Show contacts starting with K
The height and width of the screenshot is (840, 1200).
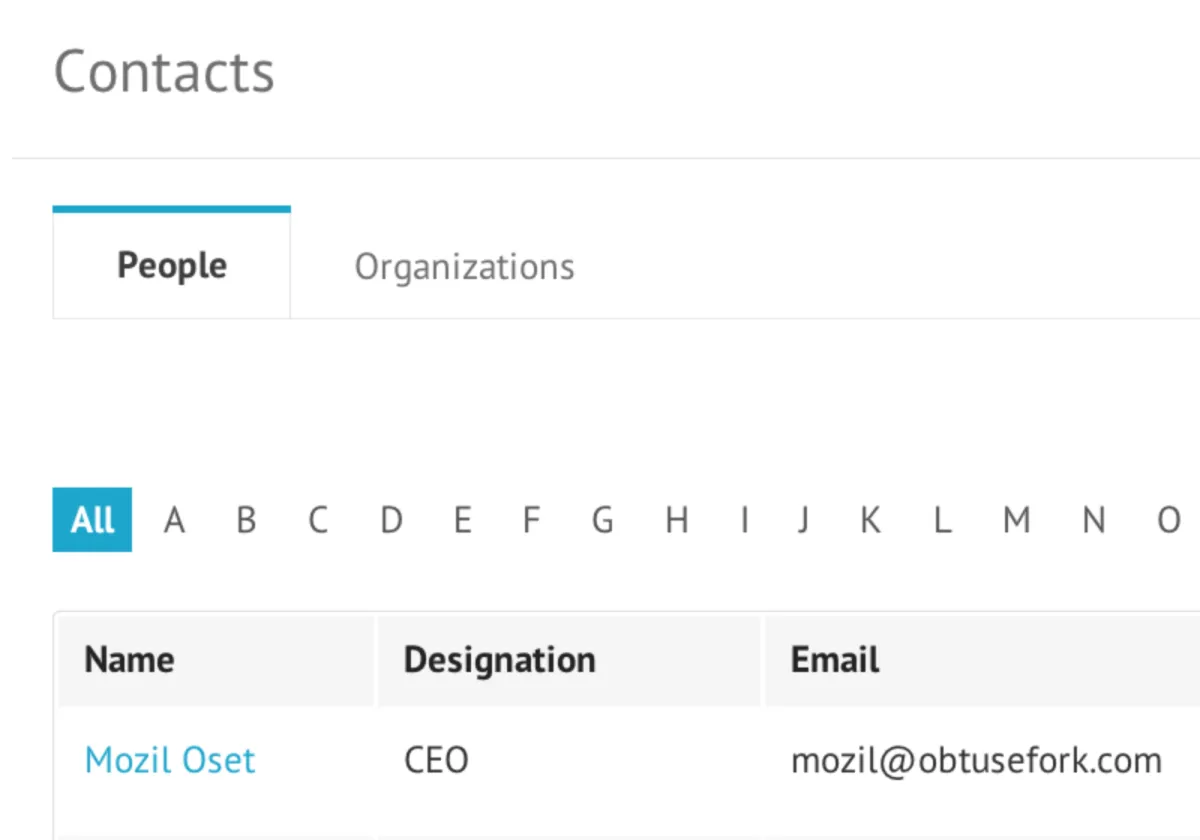pos(870,520)
